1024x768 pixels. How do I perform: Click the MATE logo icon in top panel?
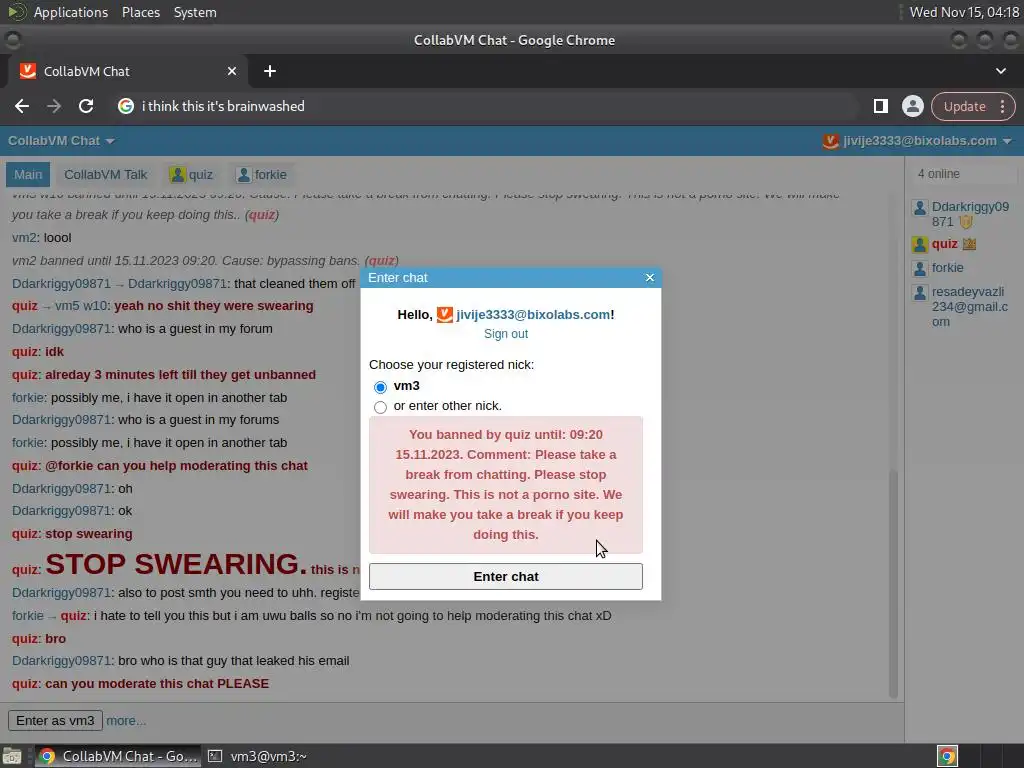tap(16, 12)
